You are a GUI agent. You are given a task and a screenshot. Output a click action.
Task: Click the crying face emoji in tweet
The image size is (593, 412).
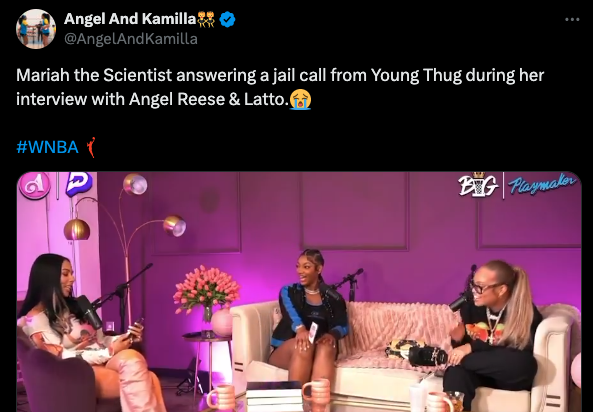[300, 100]
